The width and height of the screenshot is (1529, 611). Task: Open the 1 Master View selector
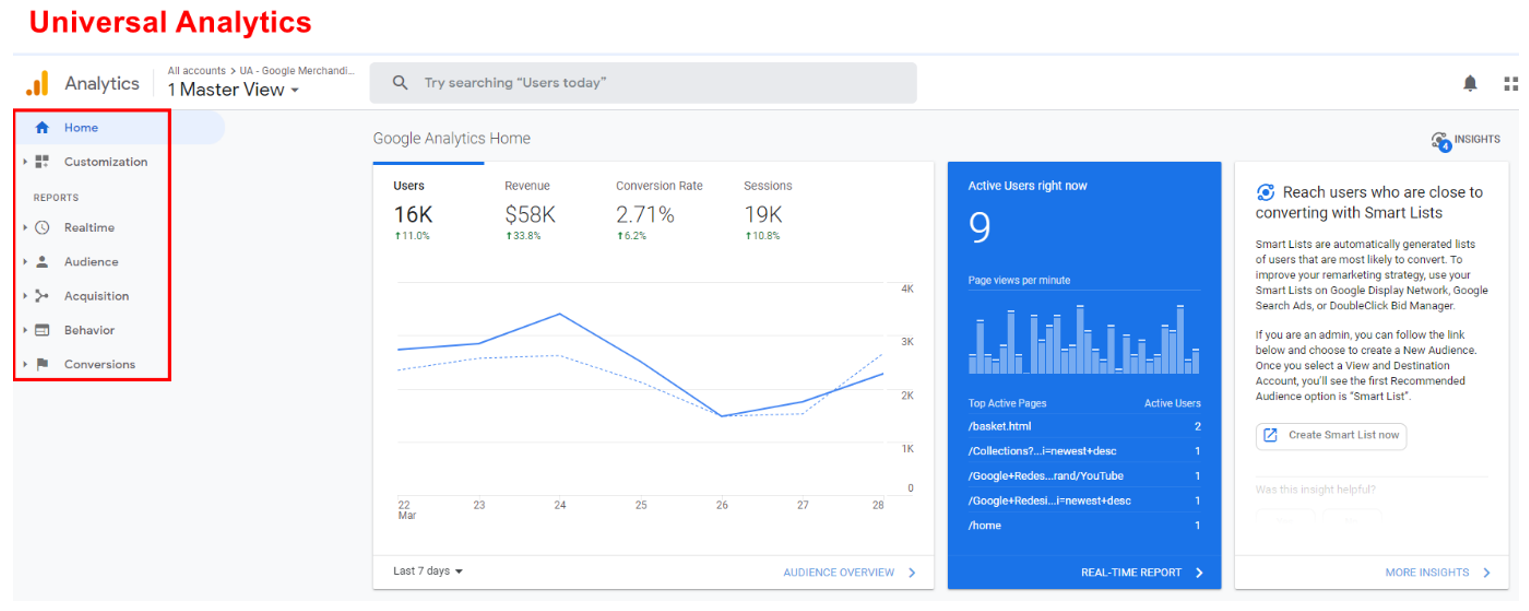[232, 89]
